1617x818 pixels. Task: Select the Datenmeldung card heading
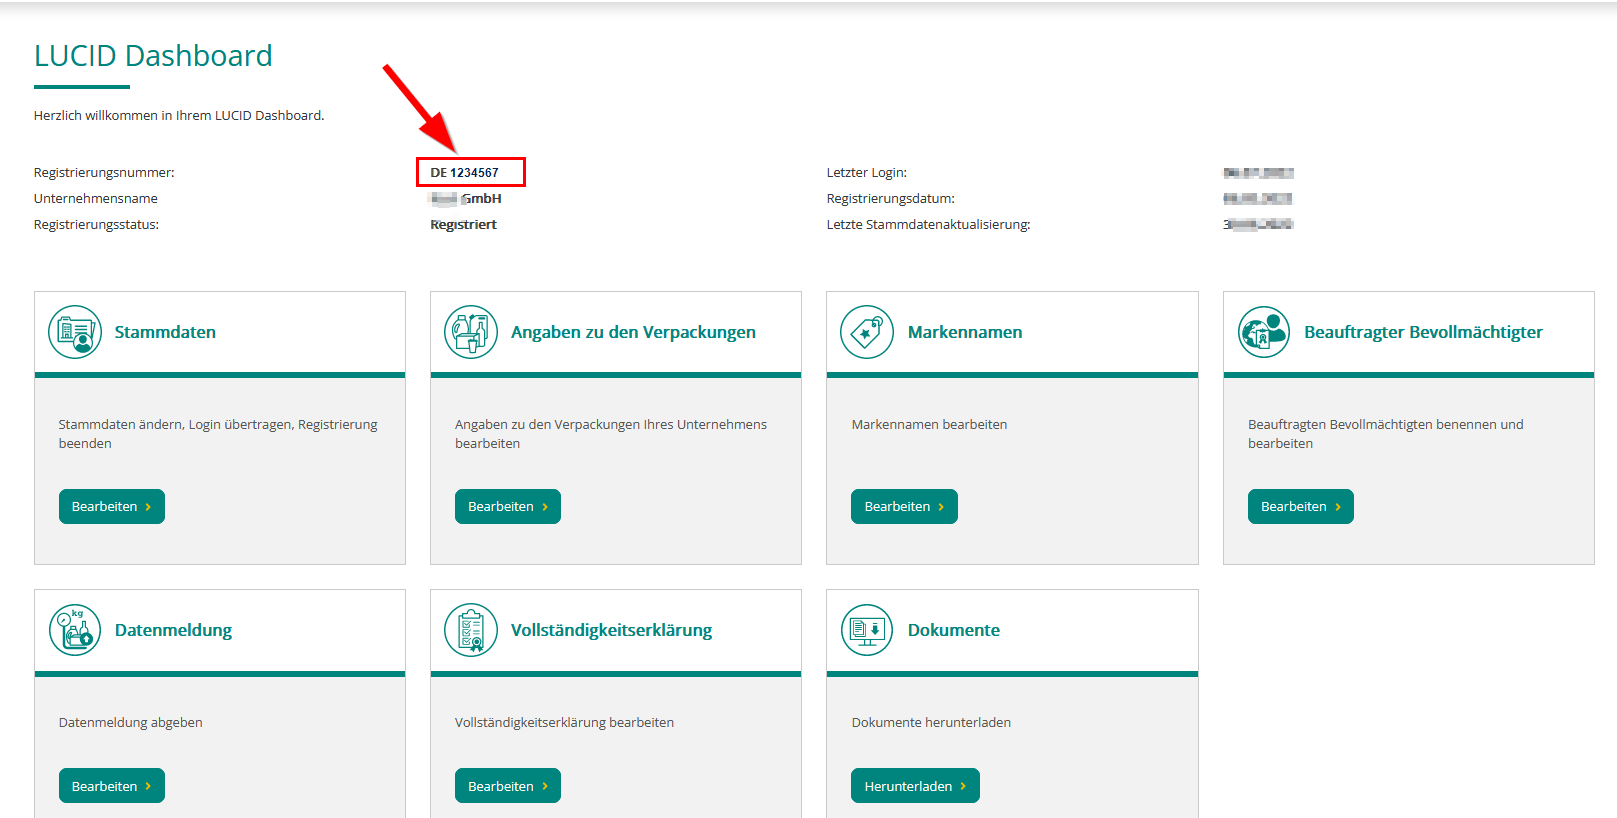pyautogui.click(x=173, y=630)
